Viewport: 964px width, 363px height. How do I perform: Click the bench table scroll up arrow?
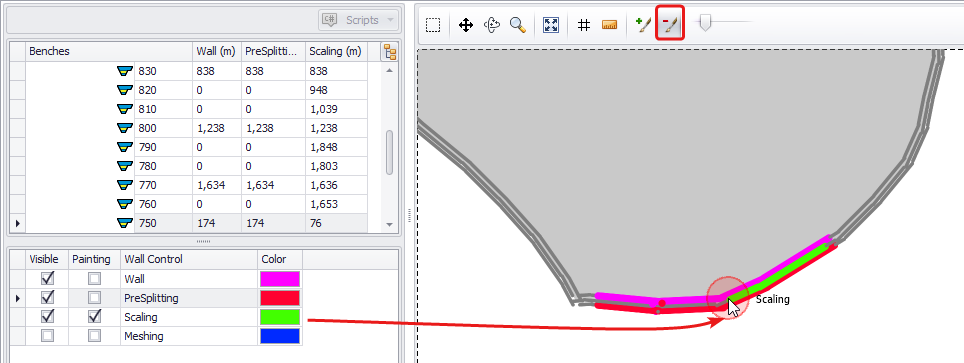(x=389, y=71)
